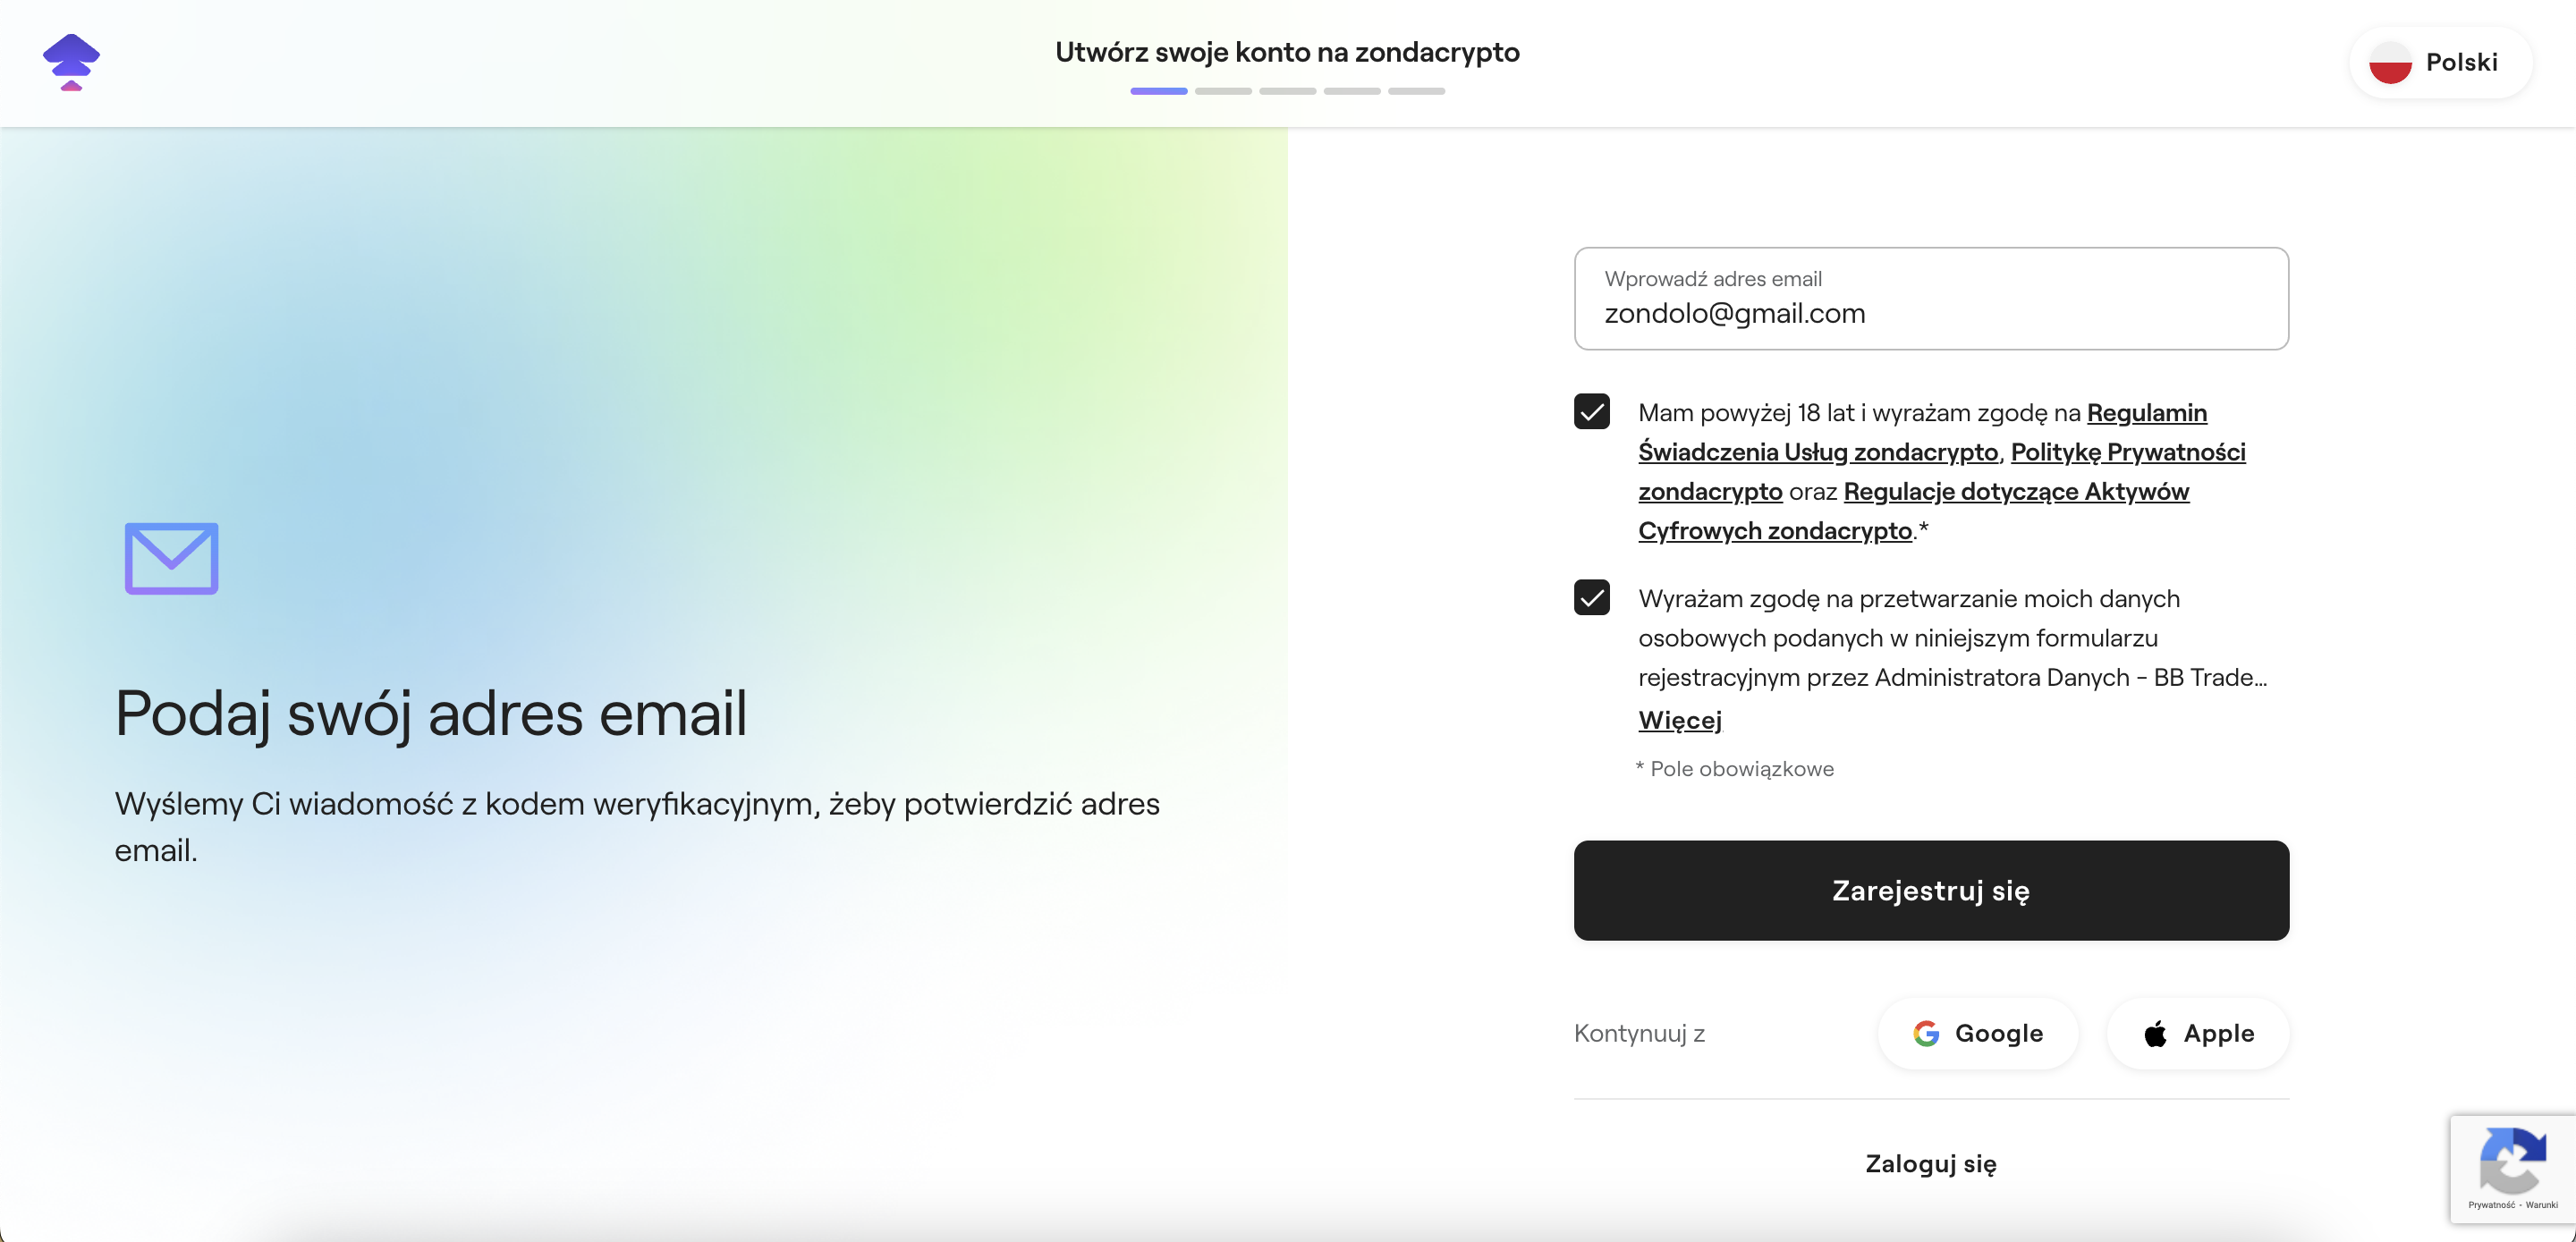Open the Zaloguj się login link
Viewport: 2576px width, 1242px height.
pos(1930,1163)
